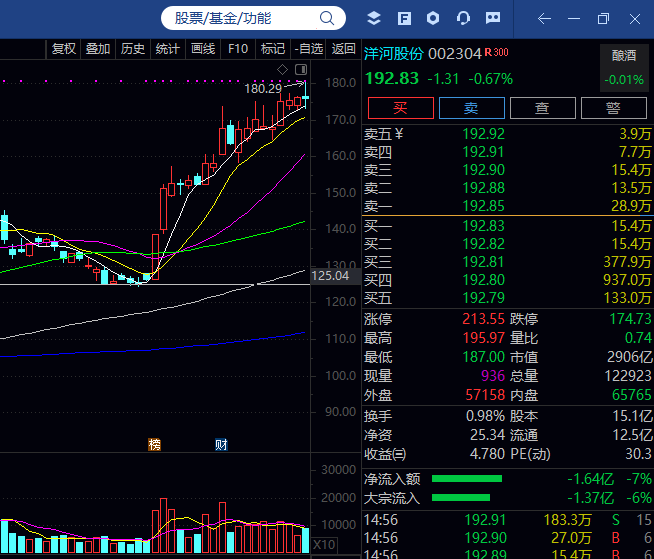Open the 统计 toolbar item

click(168, 49)
